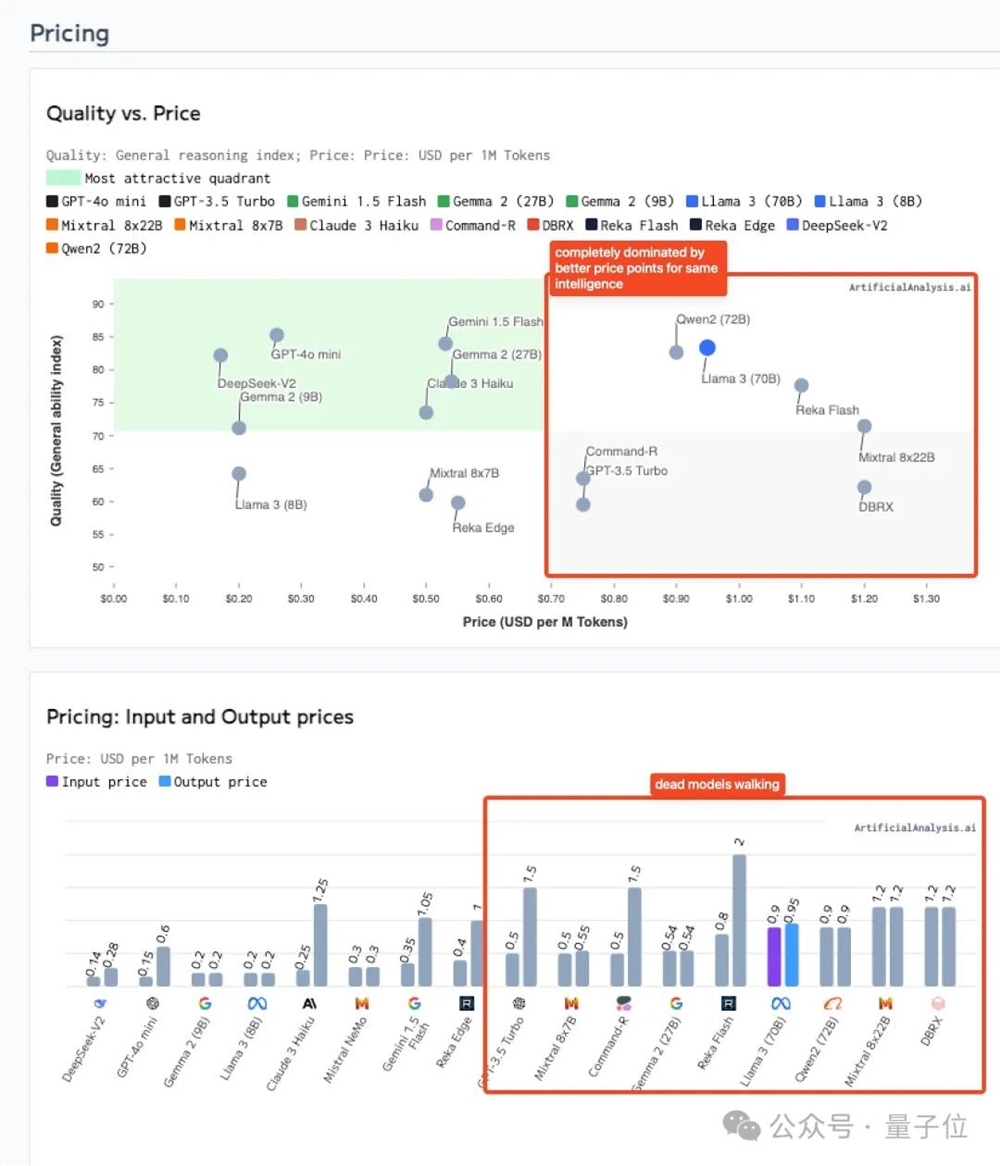Toggle the Output price legend entry
The width and height of the screenshot is (1000, 1166).
tap(212, 782)
